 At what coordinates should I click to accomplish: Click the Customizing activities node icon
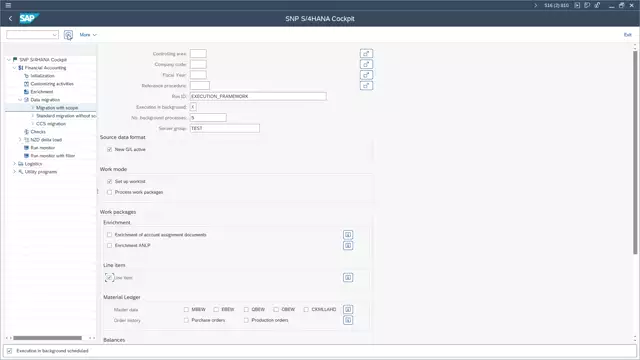[x=27, y=84]
